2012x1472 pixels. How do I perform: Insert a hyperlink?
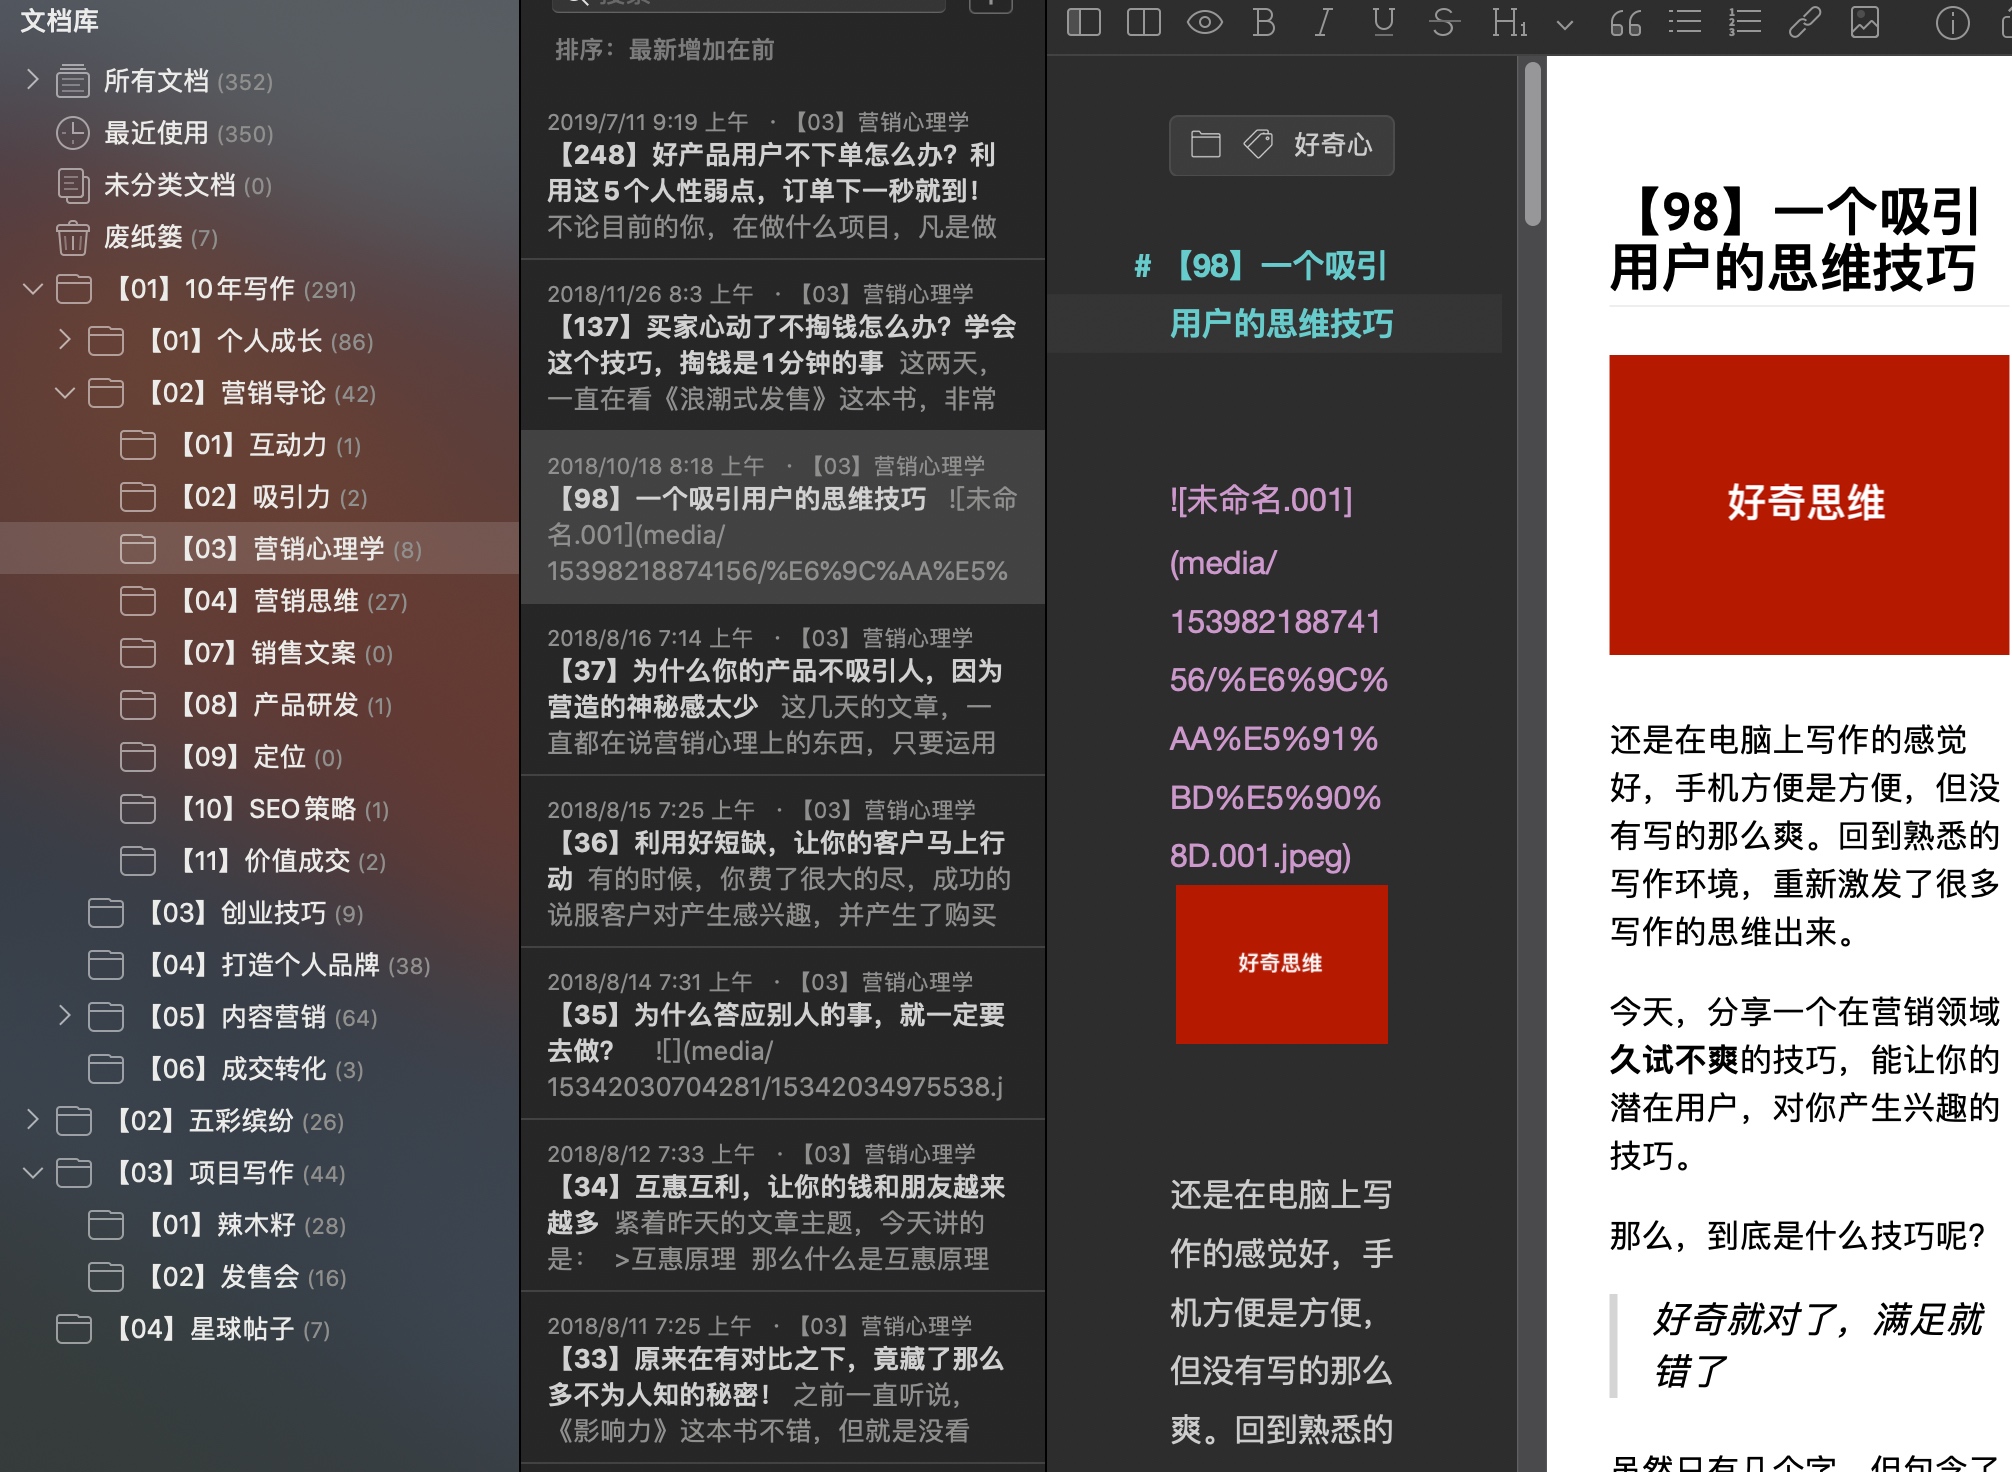[x=1804, y=22]
